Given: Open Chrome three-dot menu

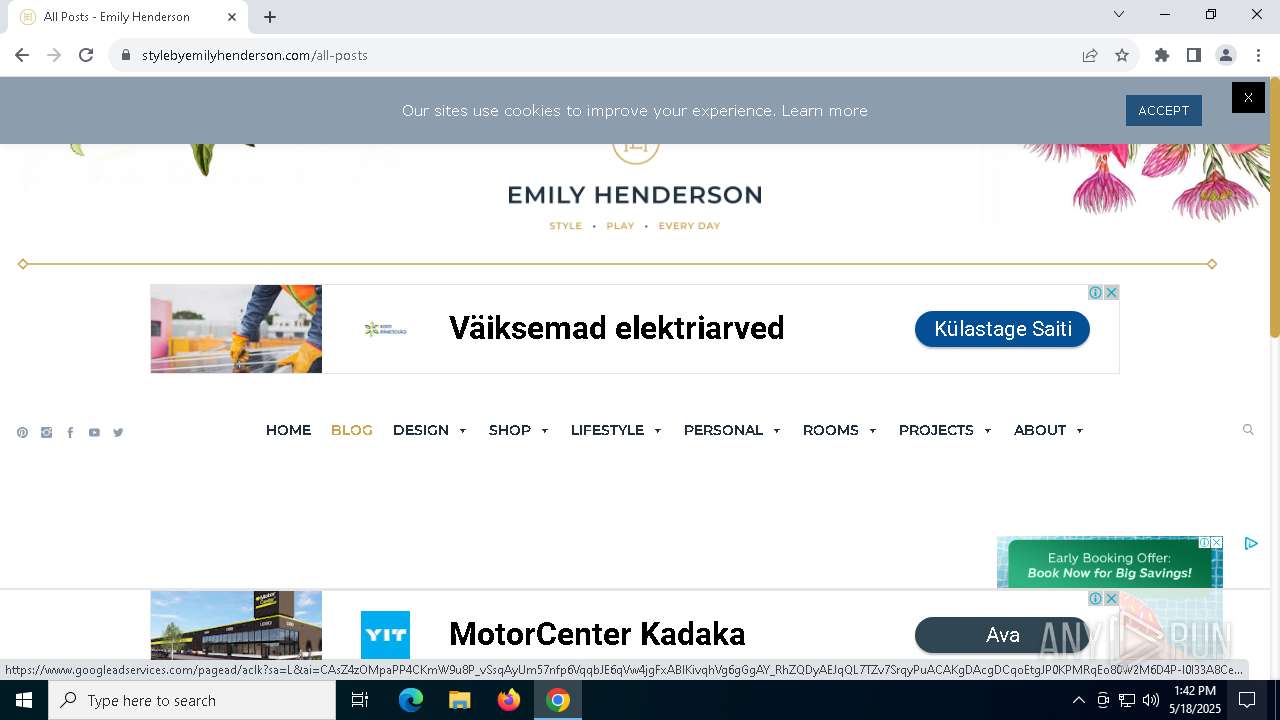Looking at the screenshot, I should pyautogui.click(x=1258, y=55).
